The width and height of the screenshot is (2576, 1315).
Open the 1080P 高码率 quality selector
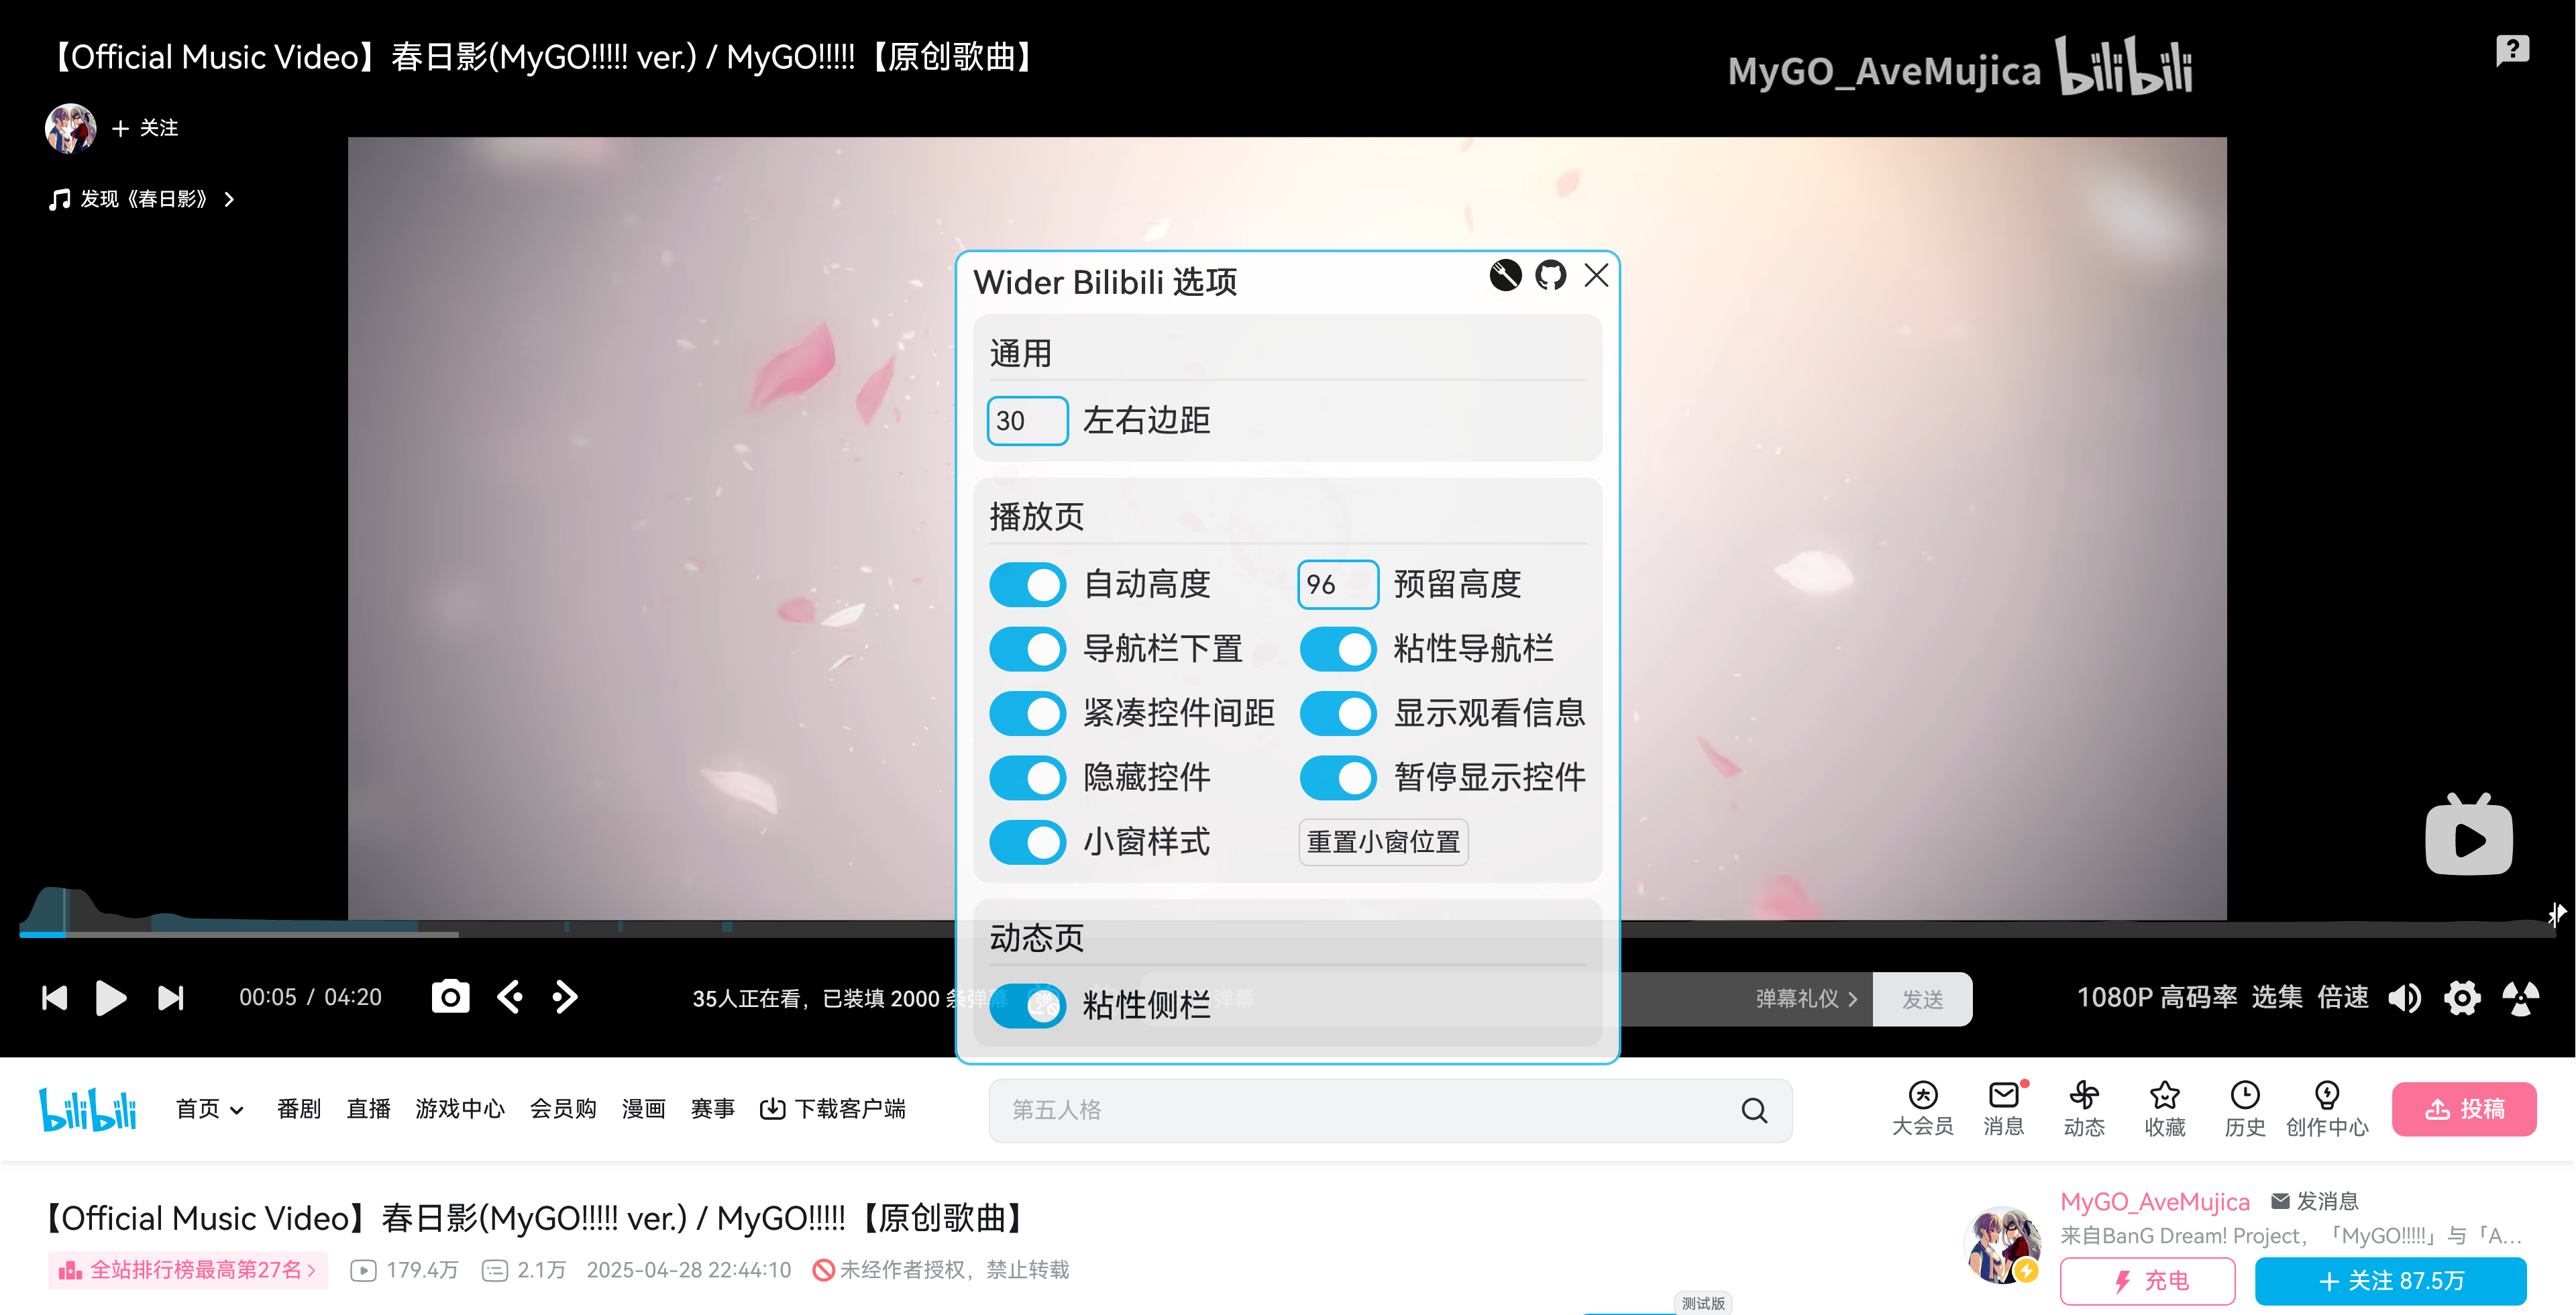[2156, 997]
